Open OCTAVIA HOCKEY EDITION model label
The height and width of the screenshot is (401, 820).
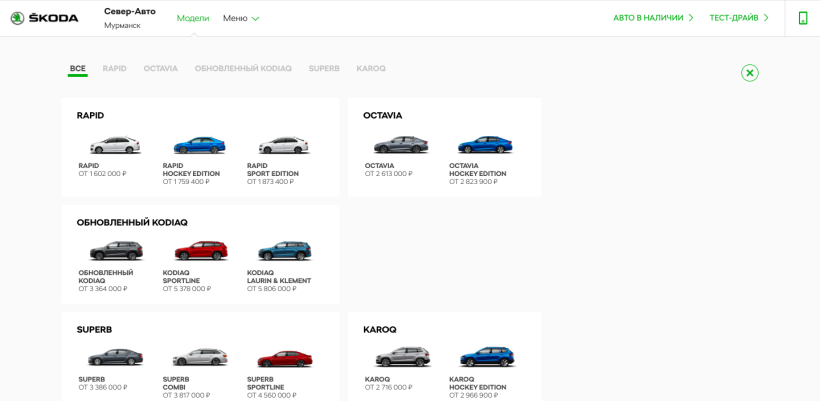click(477, 169)
